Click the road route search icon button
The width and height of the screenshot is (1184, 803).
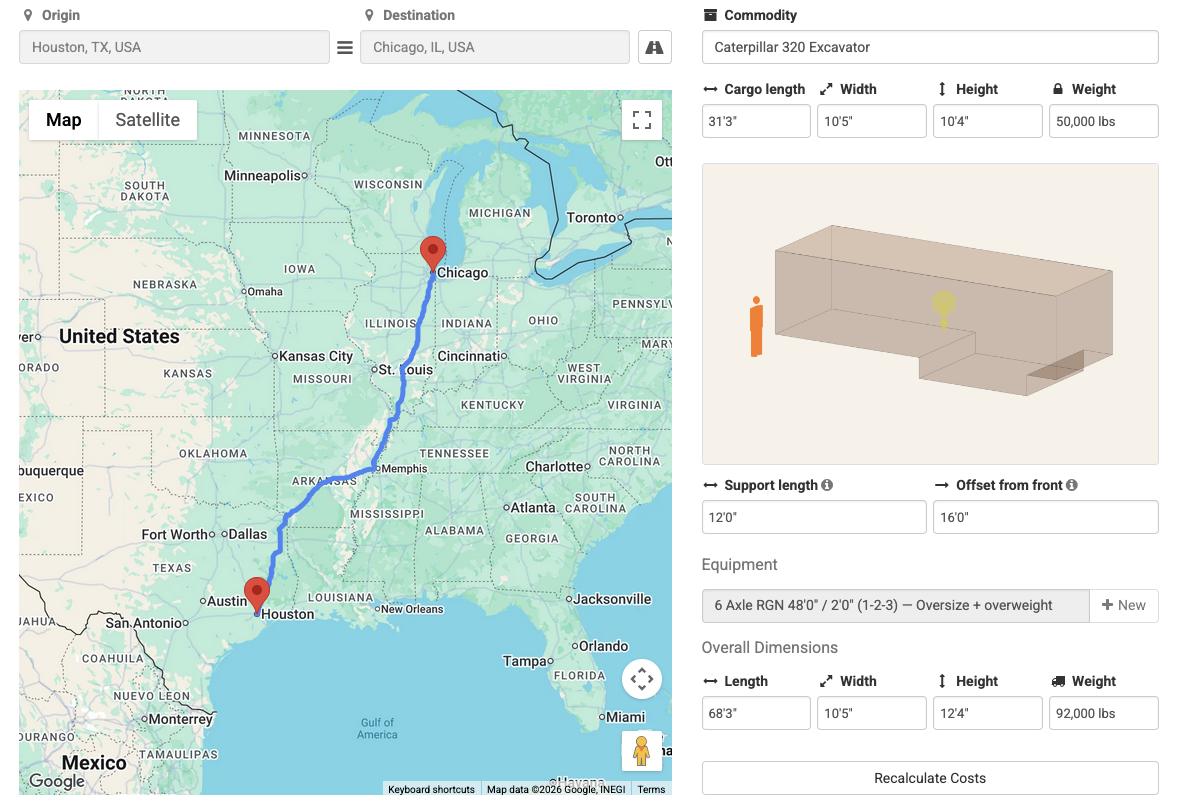[x=655, y=48]
